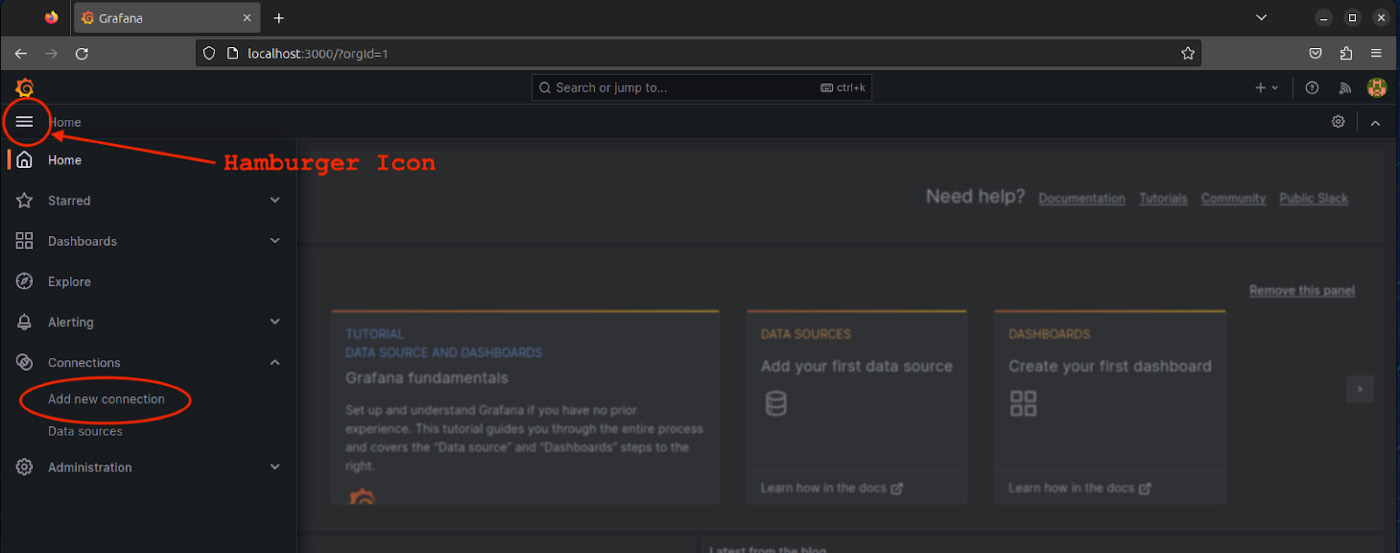This screenshot has width=1400, height=553.
Task: Click the Remove this panel link
Action: [x=1301, y=291]
